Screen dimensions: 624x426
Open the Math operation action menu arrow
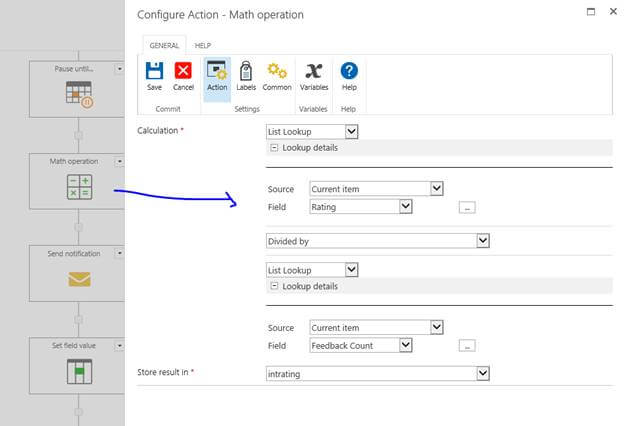[119, 161]
